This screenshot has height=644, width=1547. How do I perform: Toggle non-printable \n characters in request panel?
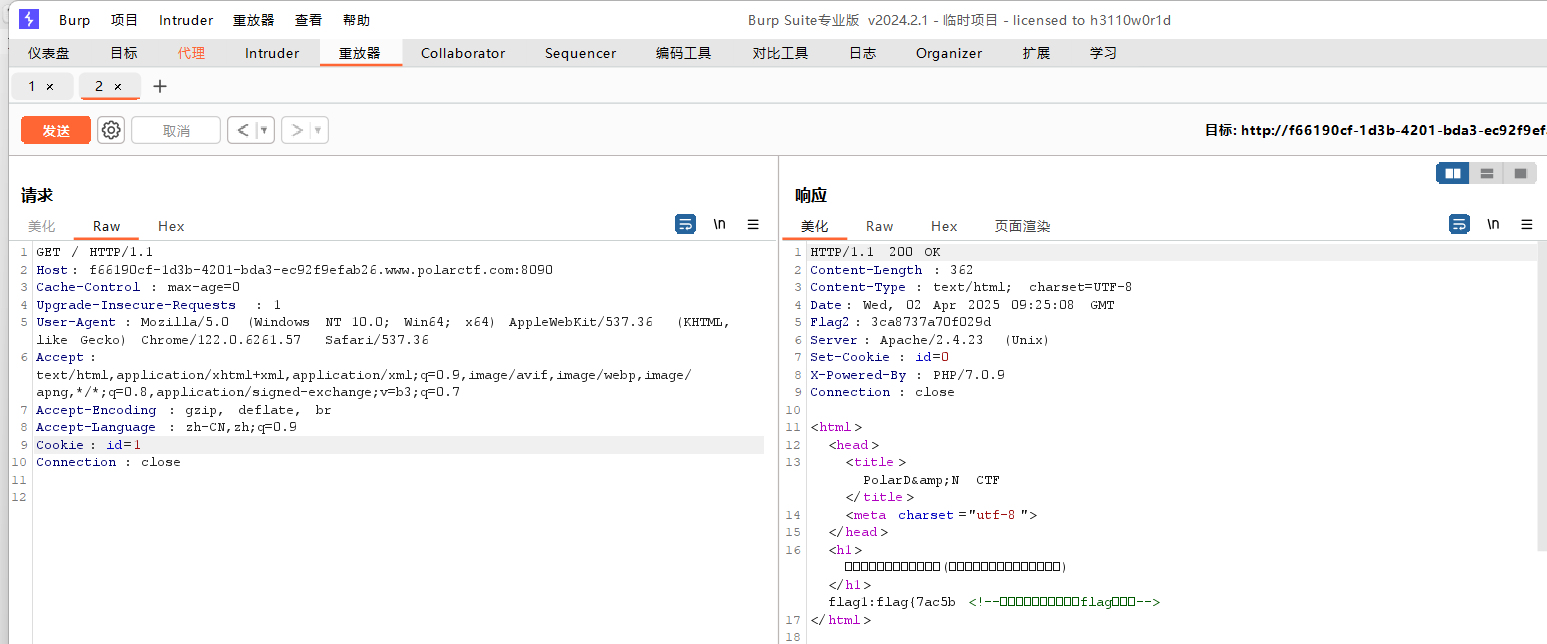tap(719, 225)
